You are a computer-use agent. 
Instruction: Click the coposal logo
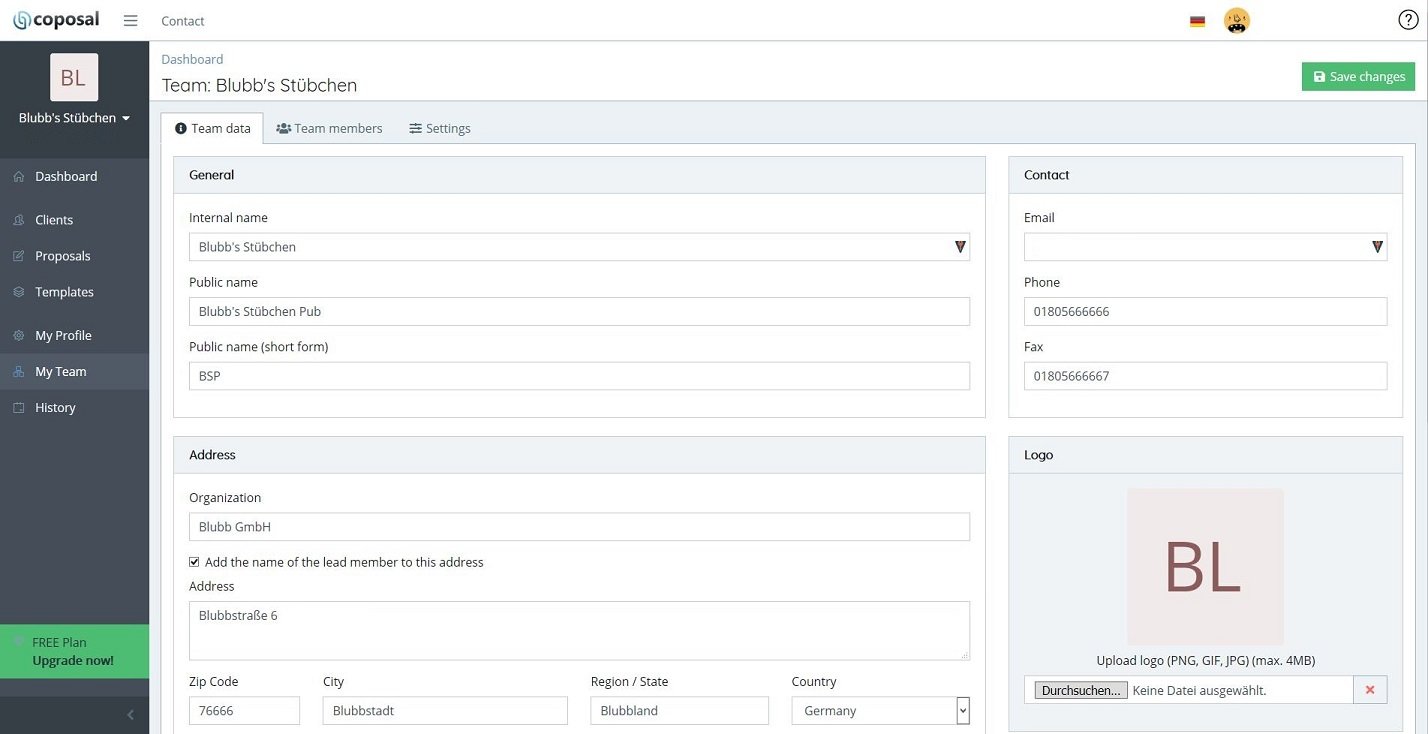(59, 20)
